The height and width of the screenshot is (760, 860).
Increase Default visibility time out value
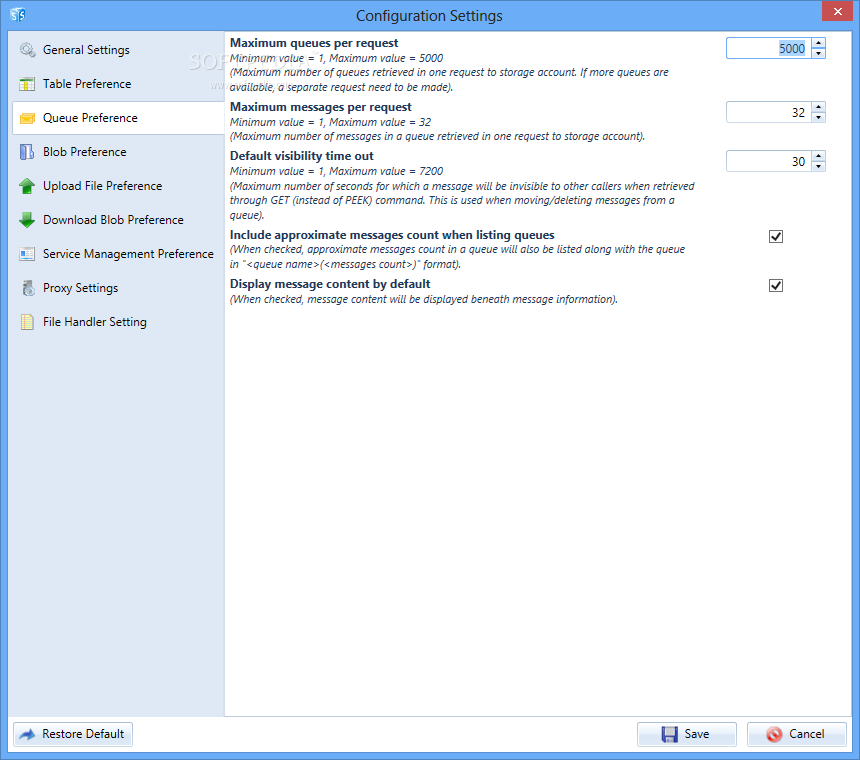click(x=818, y=156)
